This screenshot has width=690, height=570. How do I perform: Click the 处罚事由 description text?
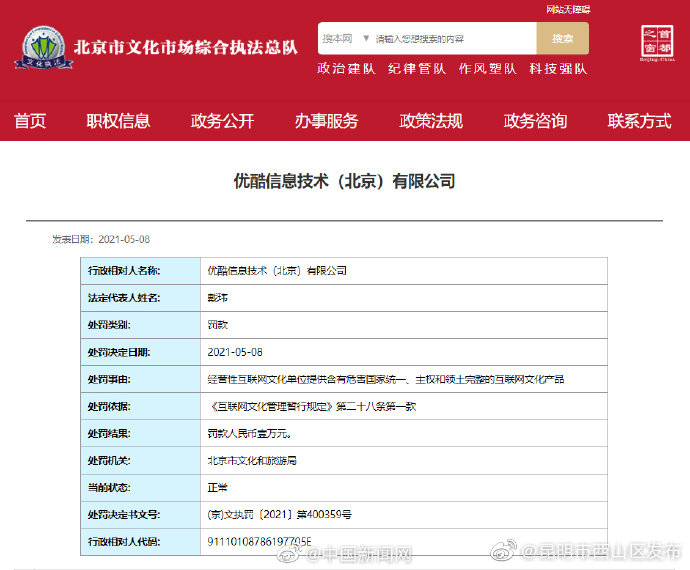(x=386, y=379)
